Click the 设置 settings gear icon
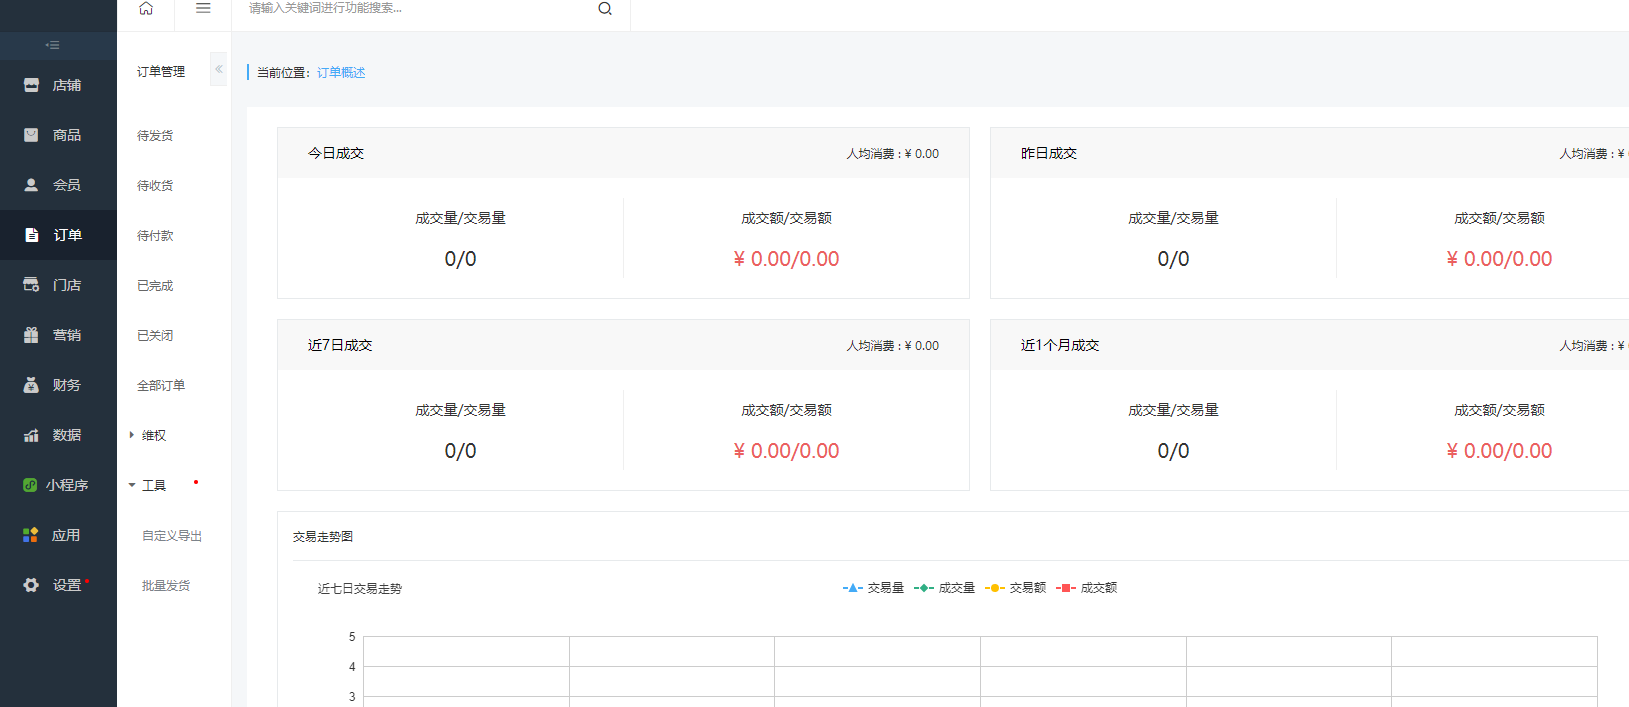This screenshot has height=707, width=1629. click(x=31, y=585)
